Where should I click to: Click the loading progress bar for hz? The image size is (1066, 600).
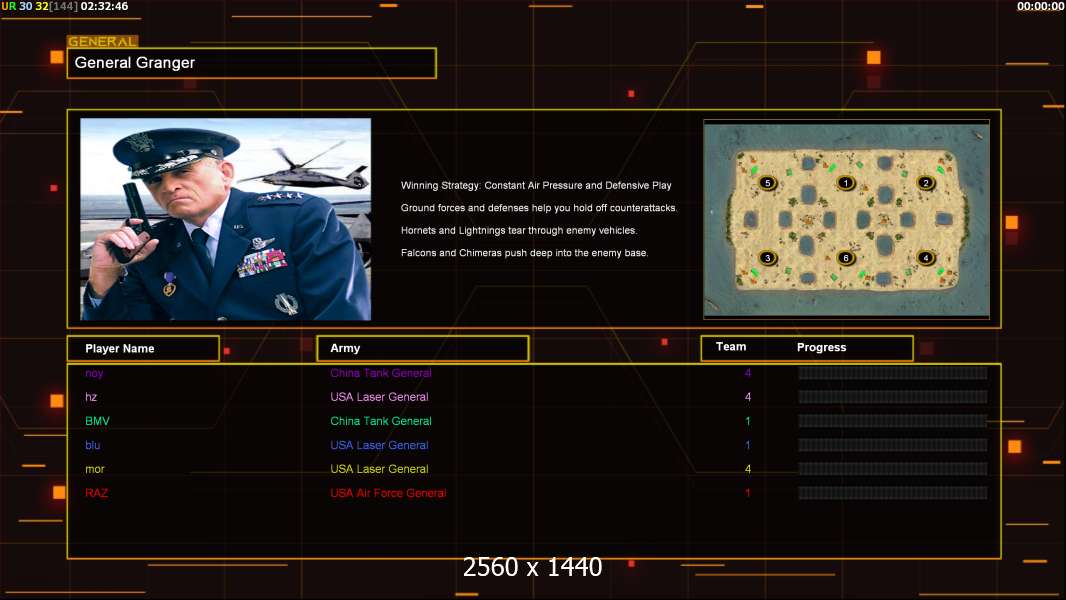pos(892,397)
